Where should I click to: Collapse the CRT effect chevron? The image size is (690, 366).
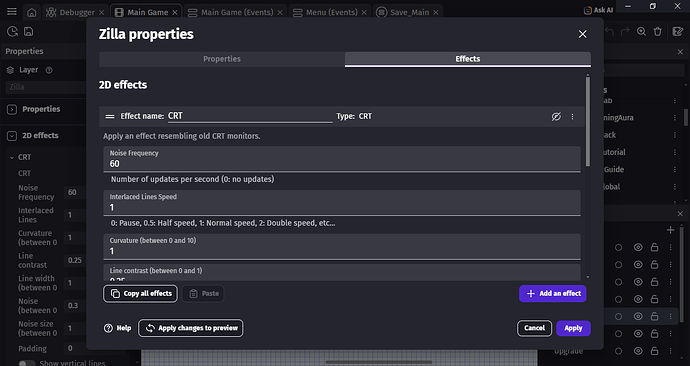pyautogui.click(x=12, y=157)
